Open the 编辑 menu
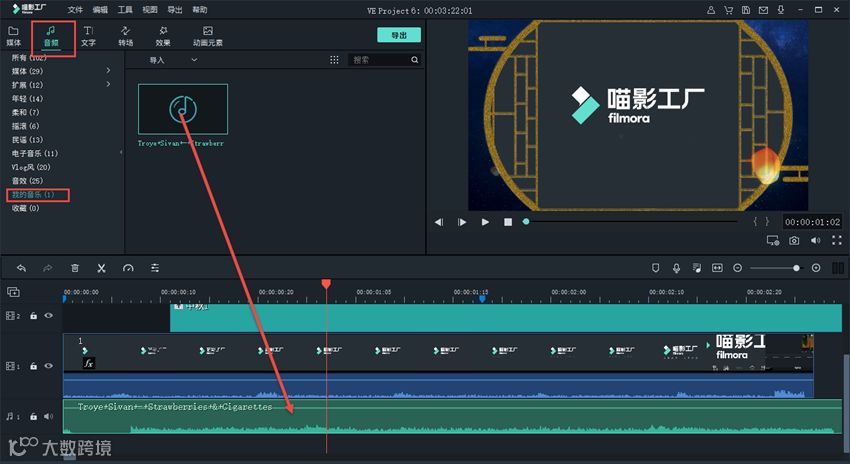This screenshot has width=850, height=464. (100, 10)
